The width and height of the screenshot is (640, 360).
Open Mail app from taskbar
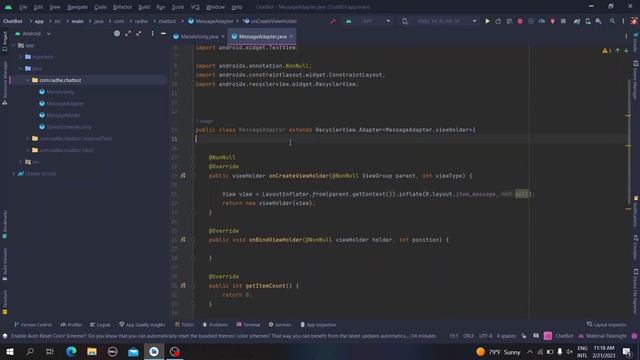click(x=133, y=351)
